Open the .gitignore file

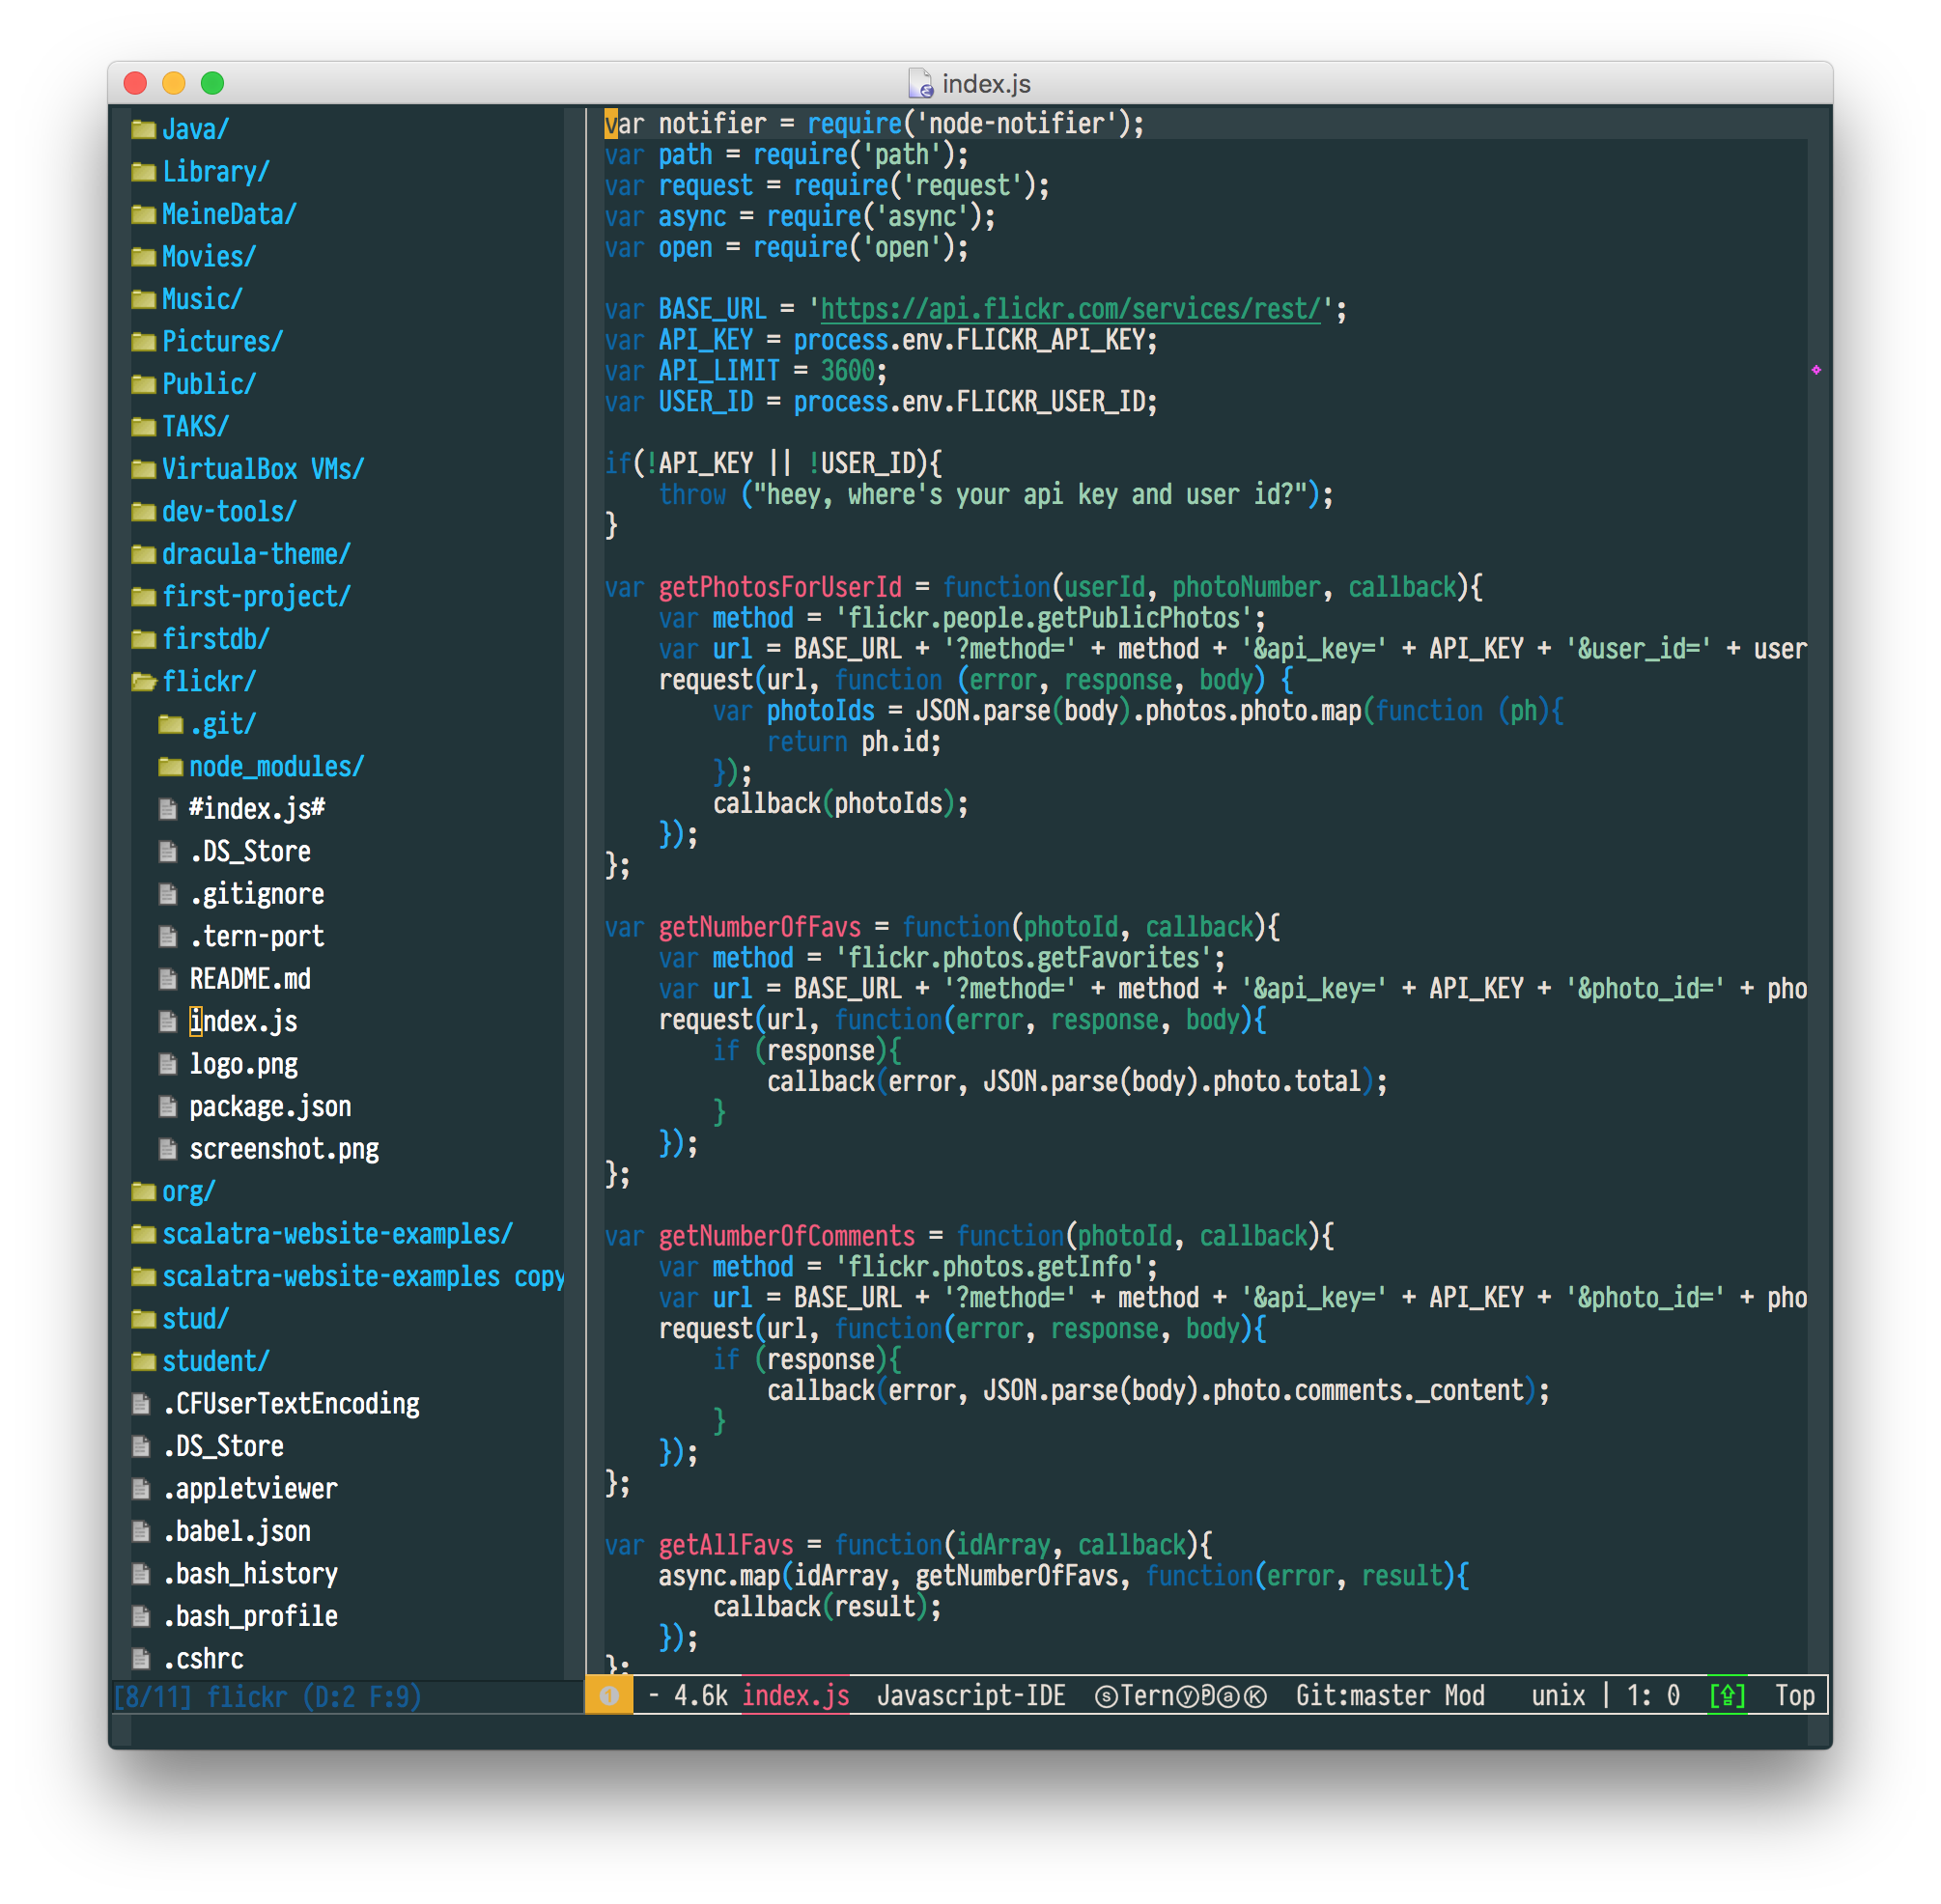(x=257, y=894)
